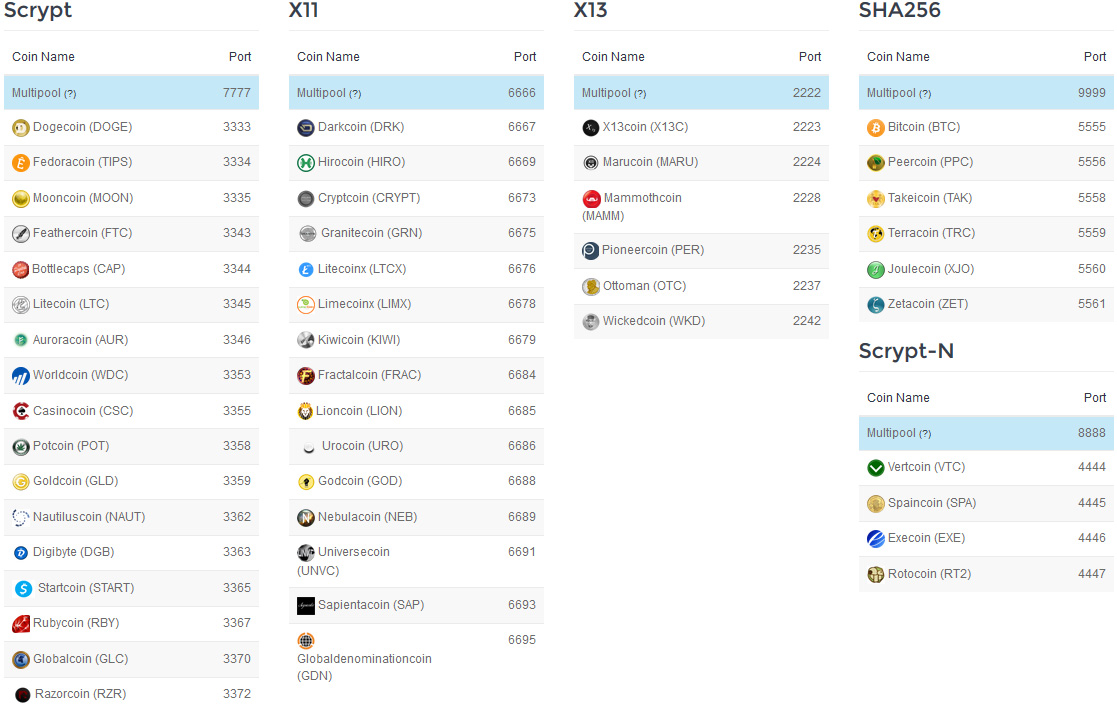Click the Worldcoin icon

point(20,376)
